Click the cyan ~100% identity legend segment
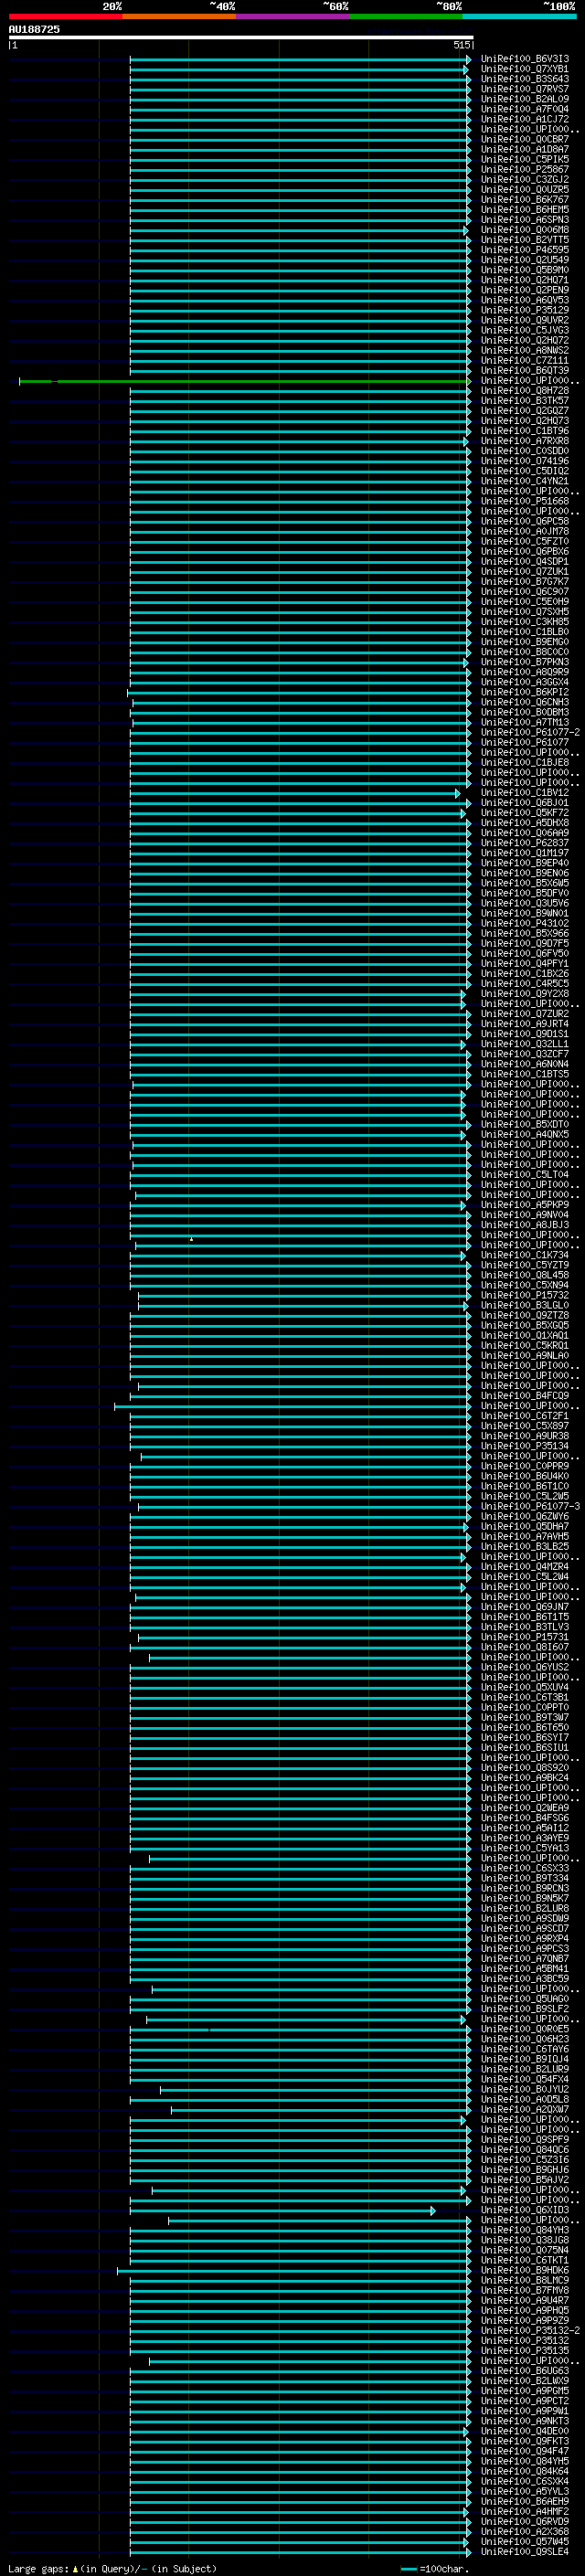Viewport: 585px width, 2576px height. pos(519,16)
